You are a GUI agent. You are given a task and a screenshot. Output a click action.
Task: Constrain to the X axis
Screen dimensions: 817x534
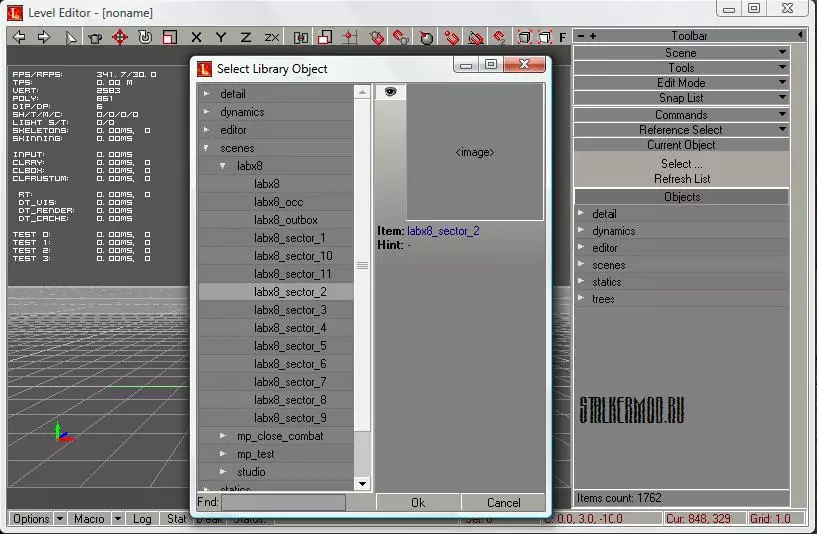tap(196, 38)
